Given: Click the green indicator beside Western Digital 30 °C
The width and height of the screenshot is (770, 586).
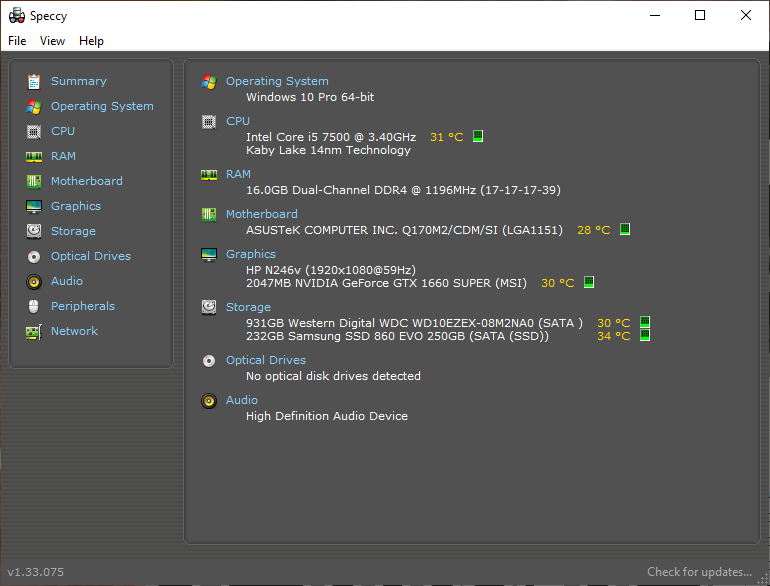Looking at the screenshot, I should point(645,322).
